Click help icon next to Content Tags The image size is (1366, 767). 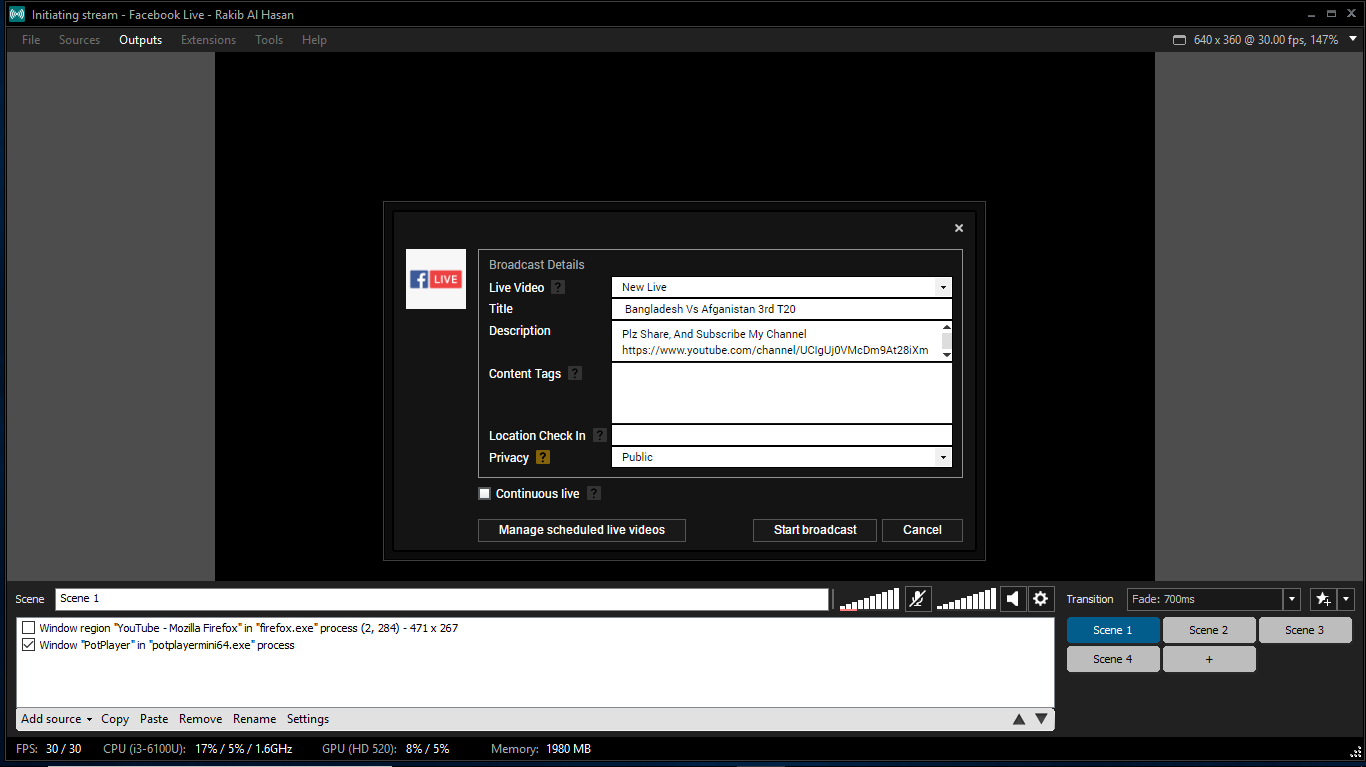pos(575,374)
